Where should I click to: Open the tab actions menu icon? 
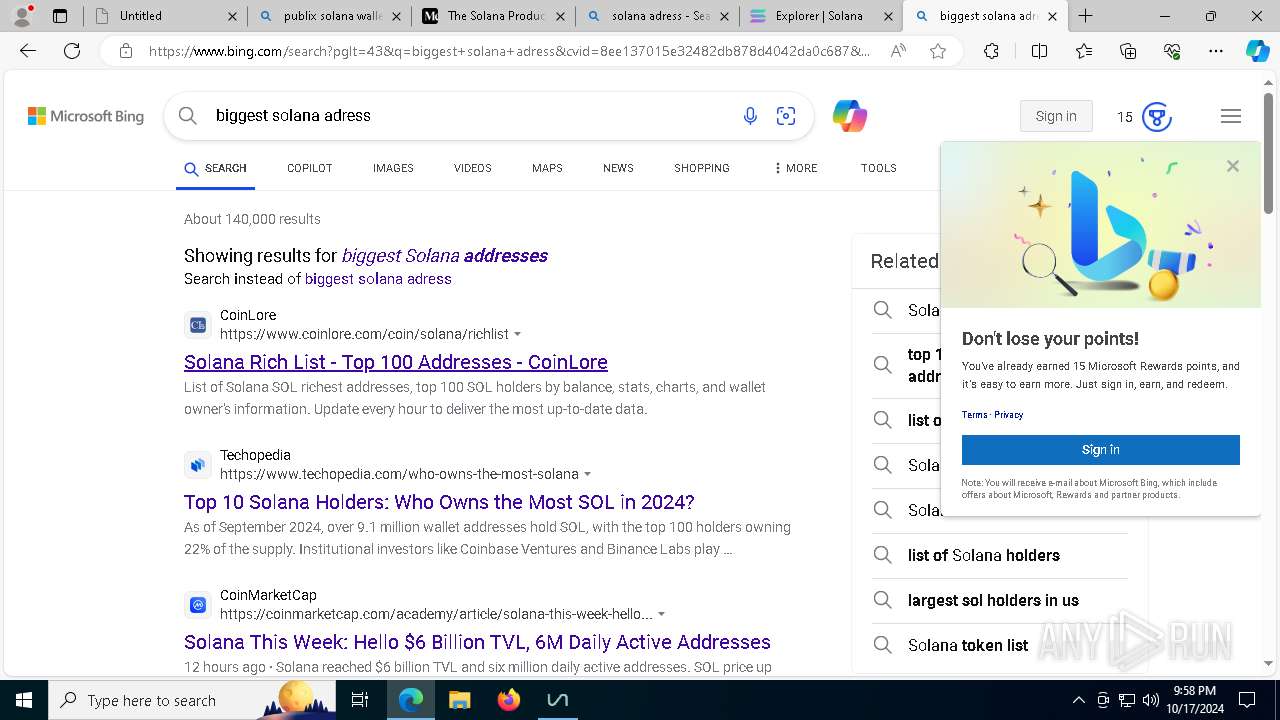point(60,16)
